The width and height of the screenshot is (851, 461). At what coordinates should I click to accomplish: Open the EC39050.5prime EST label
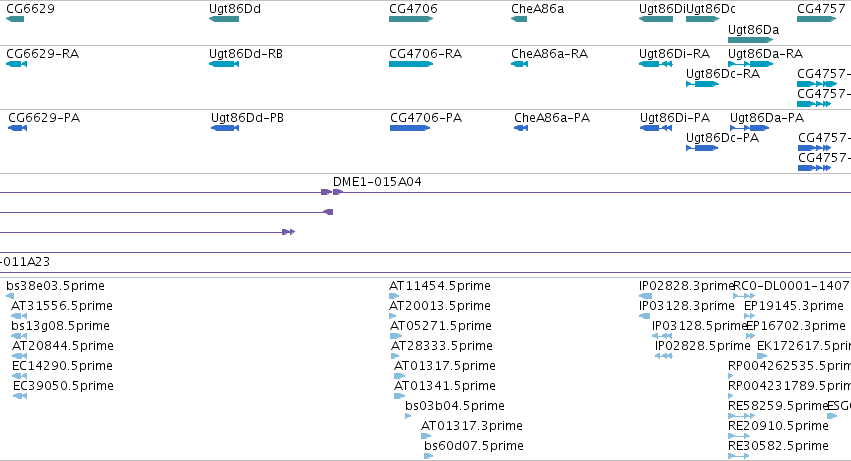click(x=63, y=386)
